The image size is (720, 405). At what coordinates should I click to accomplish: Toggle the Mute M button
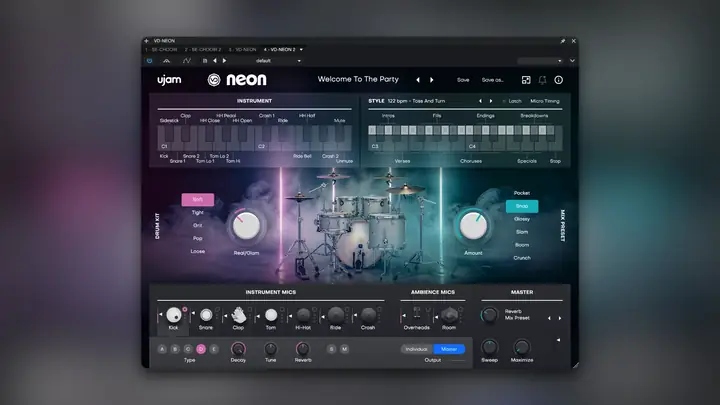tap(344, 349)
